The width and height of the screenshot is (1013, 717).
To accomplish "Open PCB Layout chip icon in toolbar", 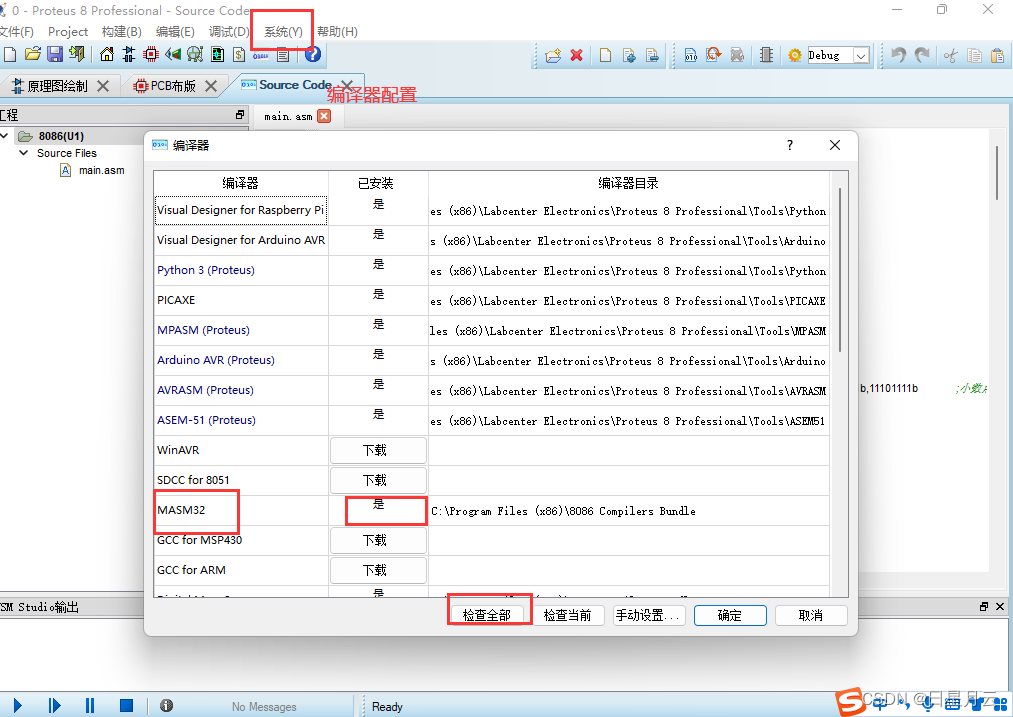I will pyautogui.click(x=151, y=55).
